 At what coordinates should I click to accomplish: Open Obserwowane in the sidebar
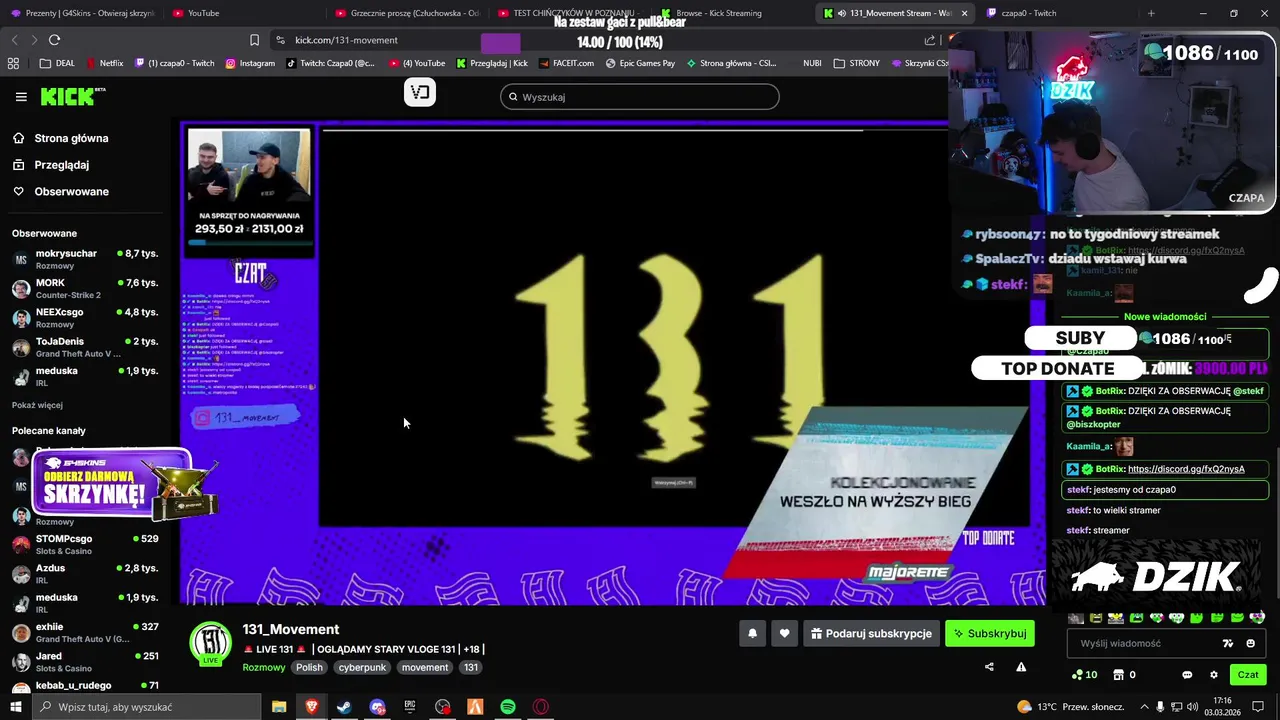pyautogui.click(x=60, y=191)
